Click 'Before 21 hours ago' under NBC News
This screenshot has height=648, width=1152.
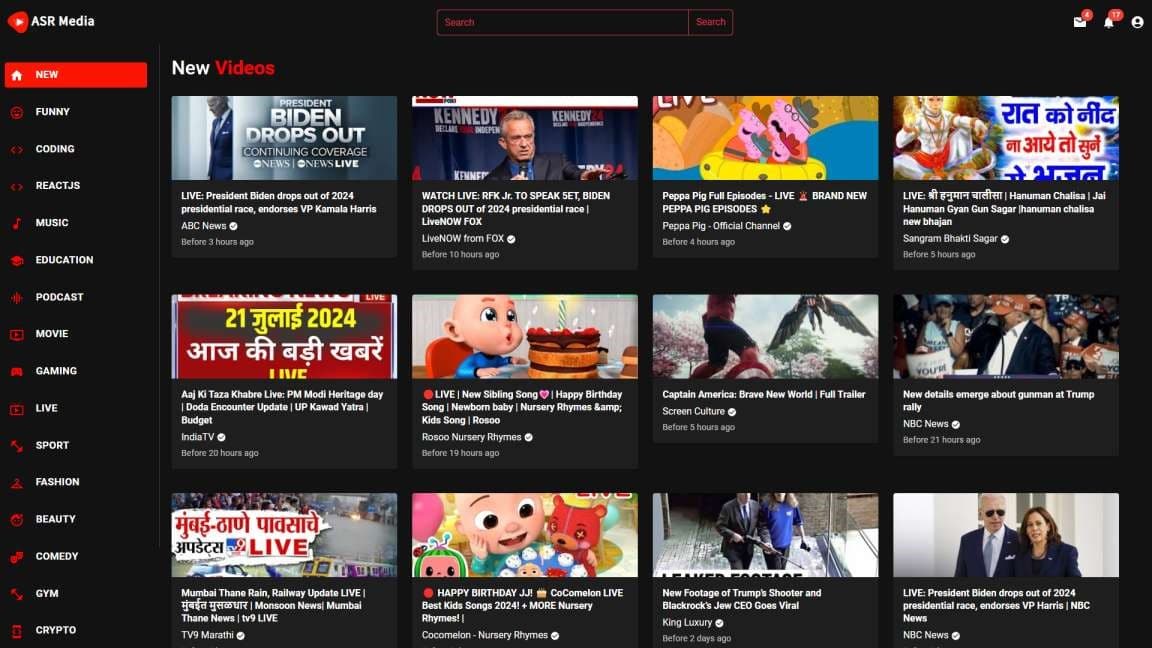(x=941, y=439)
